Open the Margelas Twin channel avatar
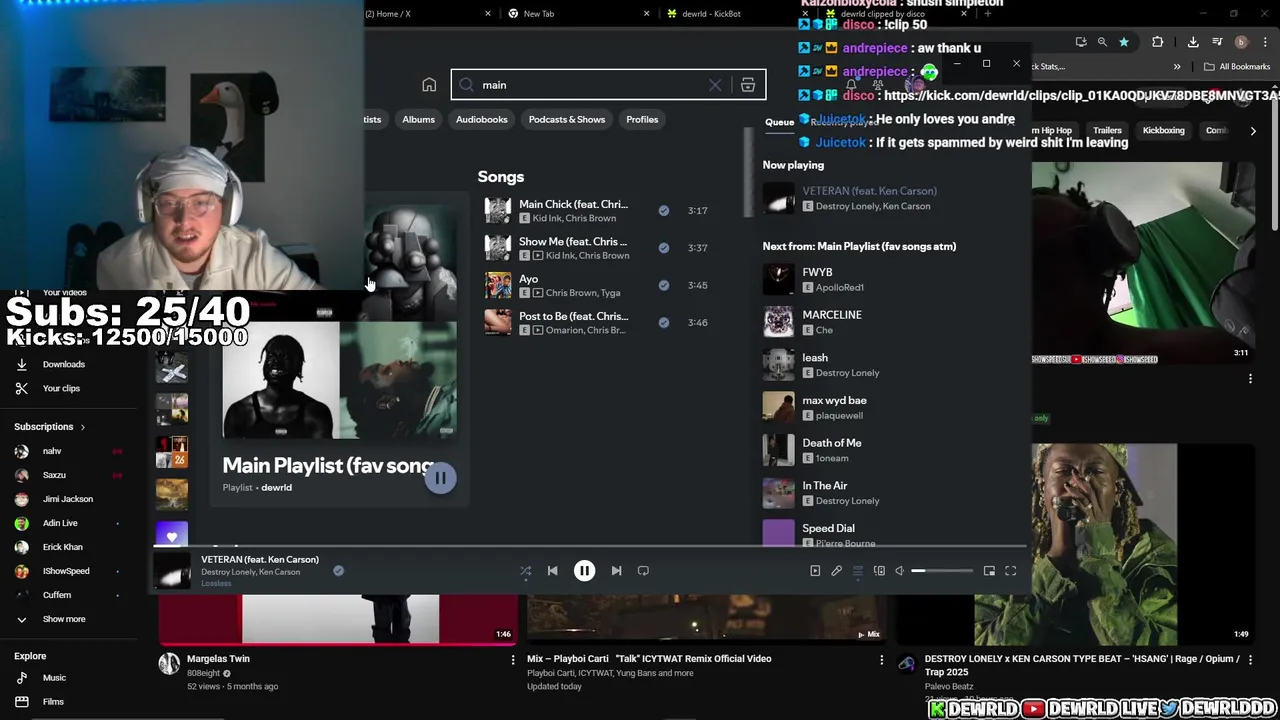 [169, 663]
